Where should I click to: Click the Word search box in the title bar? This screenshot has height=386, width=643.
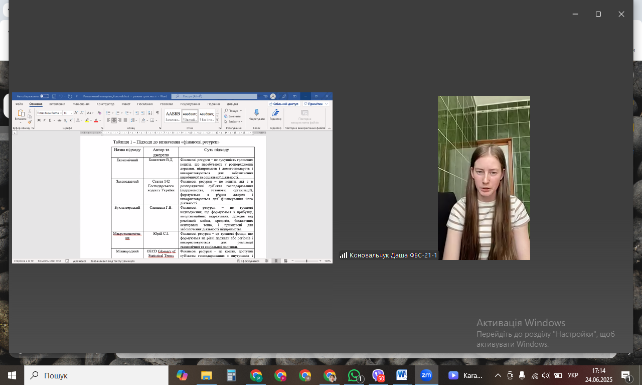click(214, 96)
